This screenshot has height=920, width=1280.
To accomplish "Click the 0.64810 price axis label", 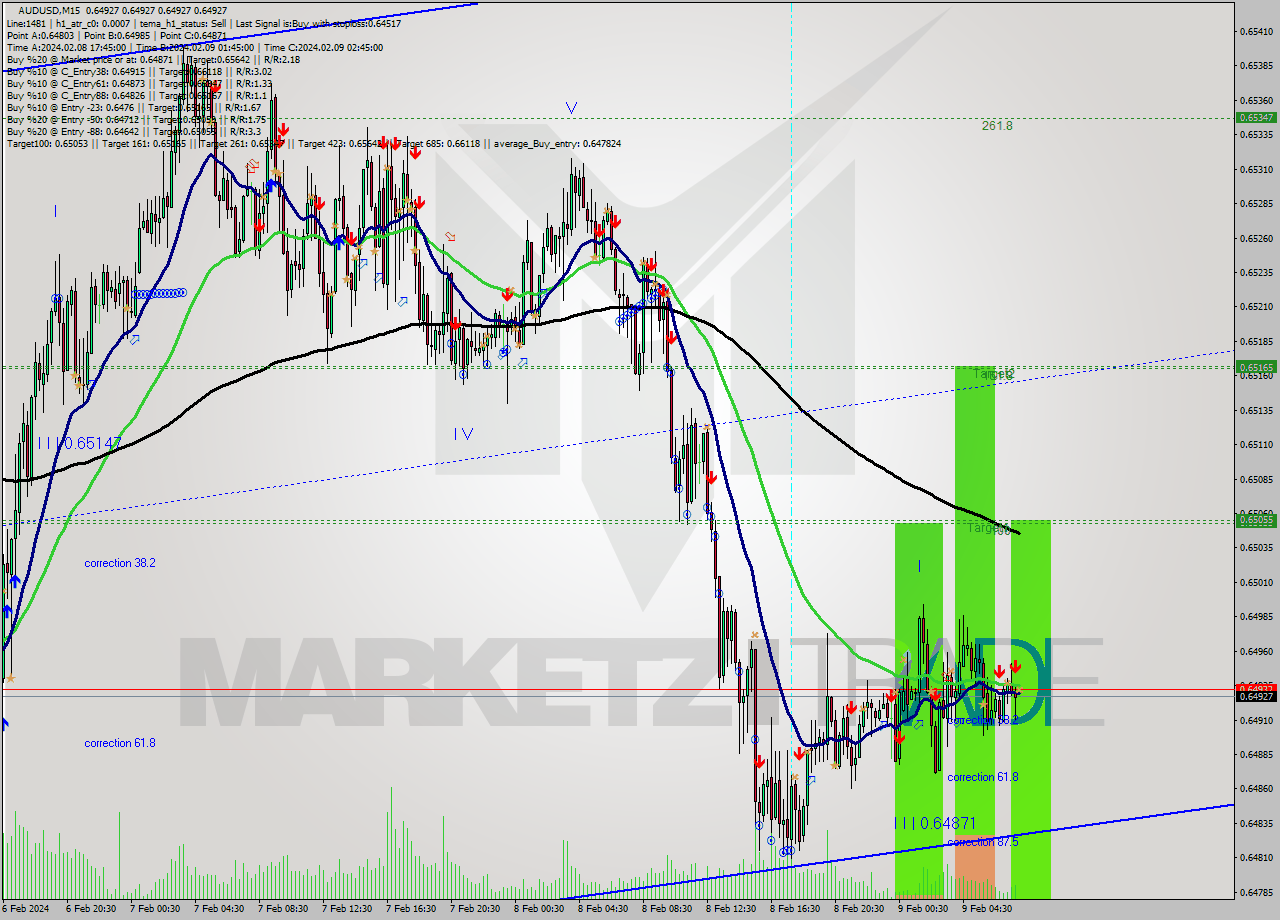I will click(x=1256, y=857).
